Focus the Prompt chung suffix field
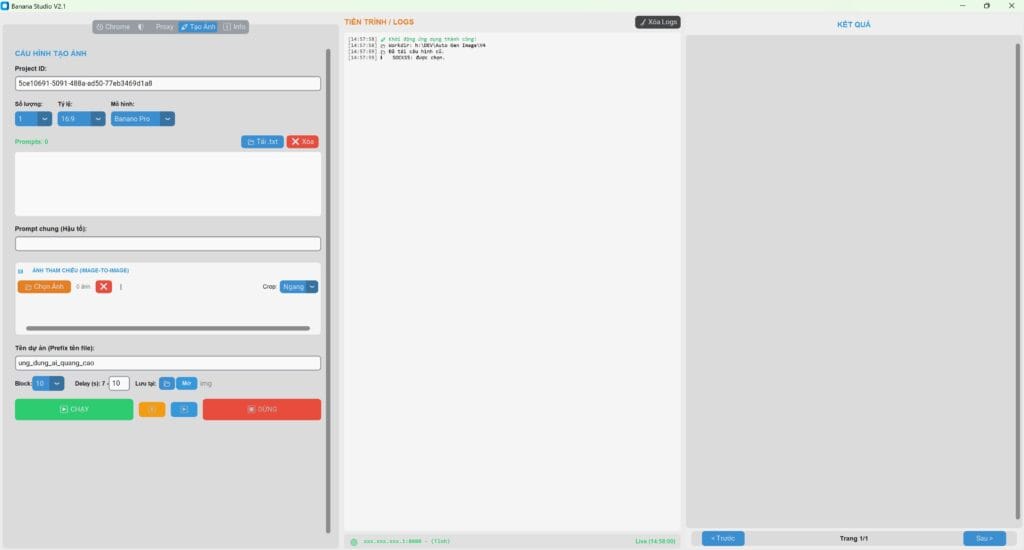The width and height of the screenshot is (1024, 550). [167, 244]
